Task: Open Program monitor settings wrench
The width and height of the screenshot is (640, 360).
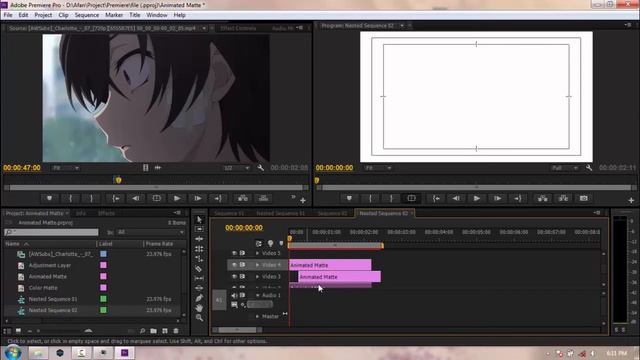Action: click(x=589, y=168)
